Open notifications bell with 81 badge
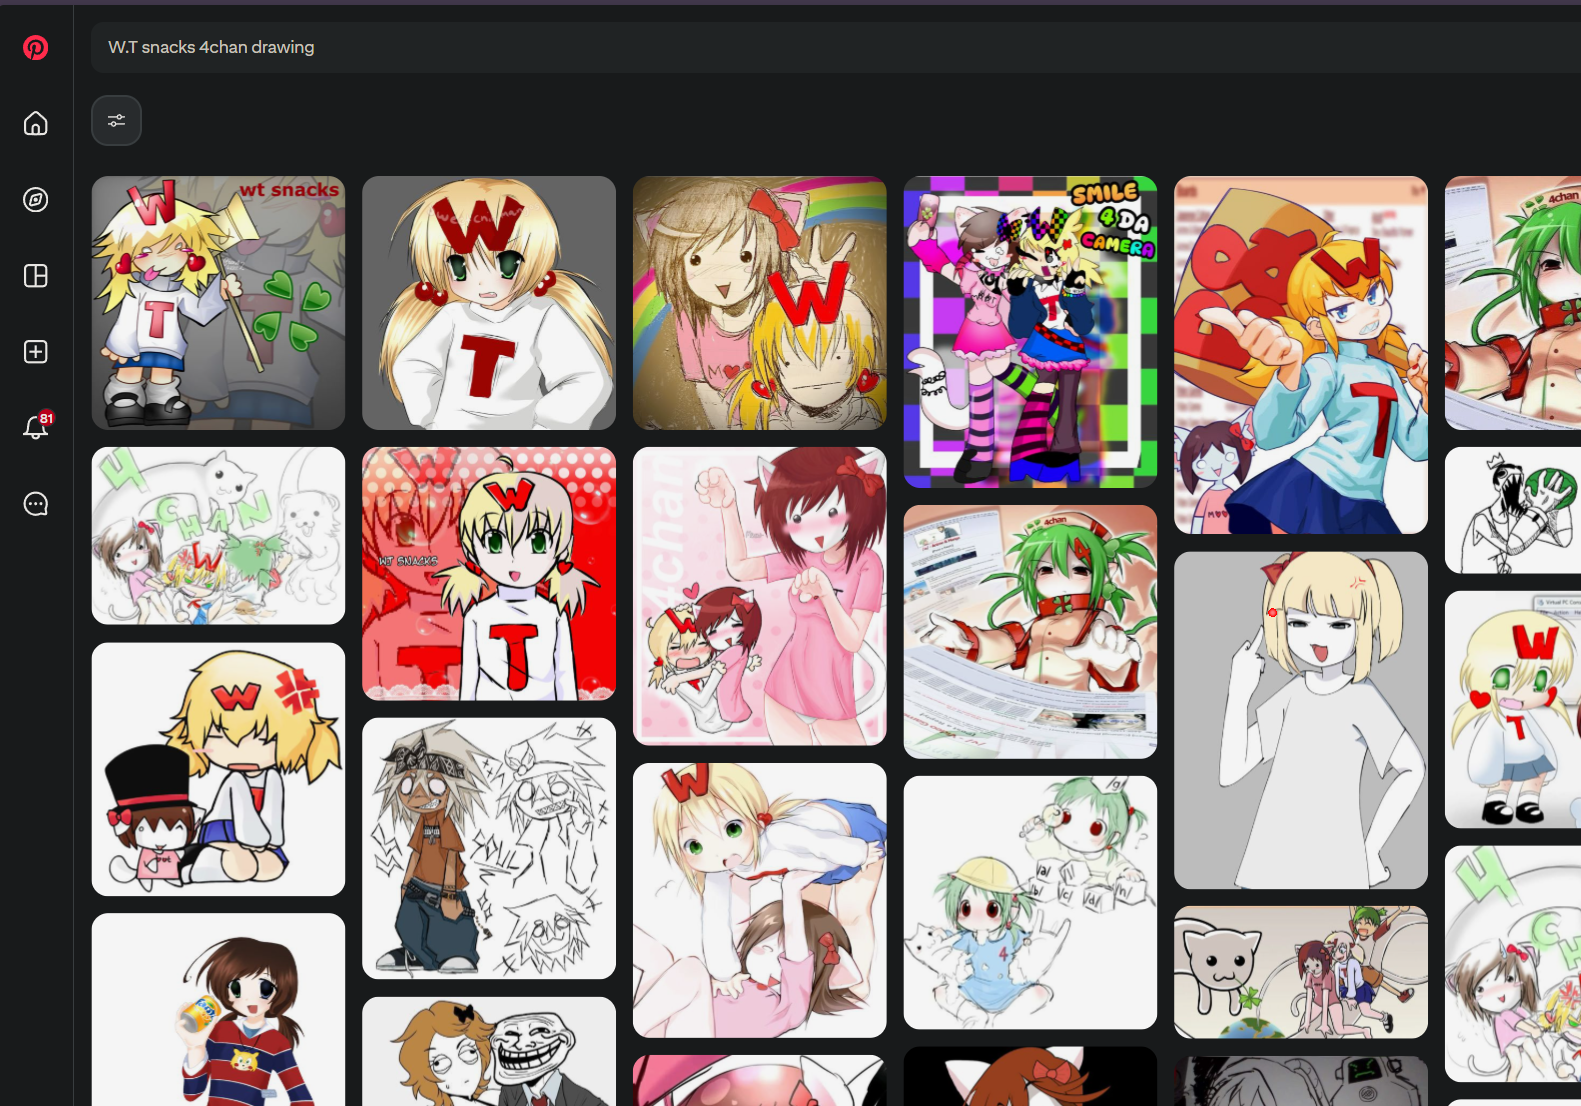Image resolution: width=1581 pixels, height=1106 pixels. (36, 427)
